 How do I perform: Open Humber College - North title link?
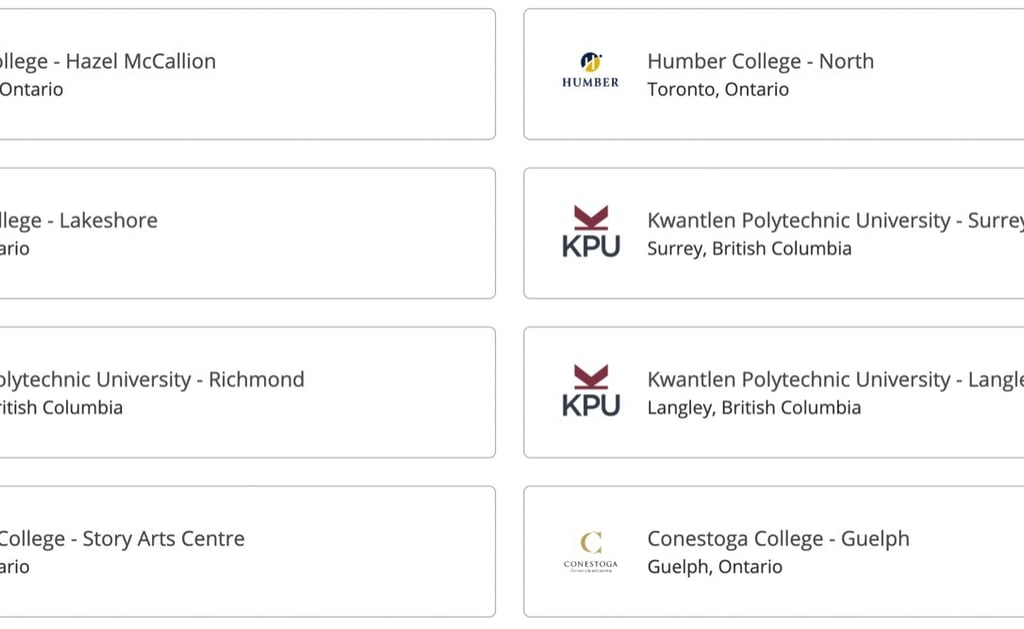[x=760, y=61]
